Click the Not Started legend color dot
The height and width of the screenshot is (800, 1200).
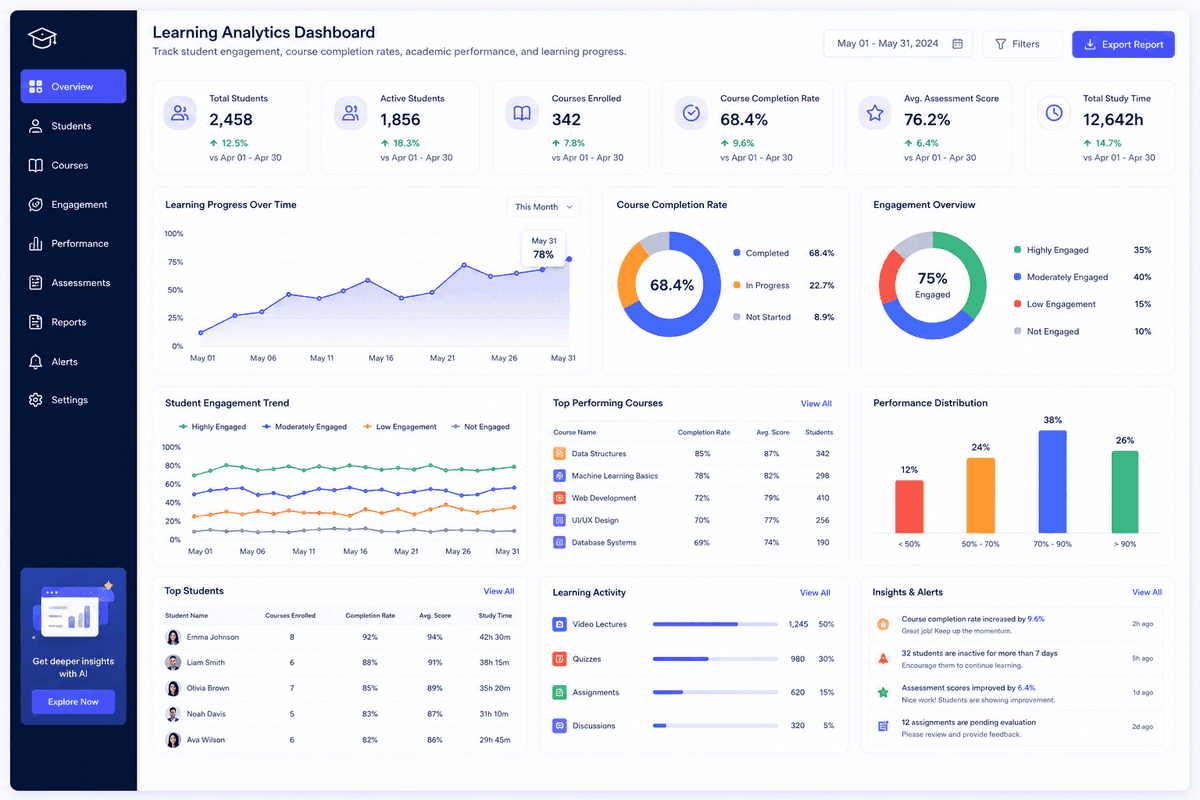coord(737,317)
